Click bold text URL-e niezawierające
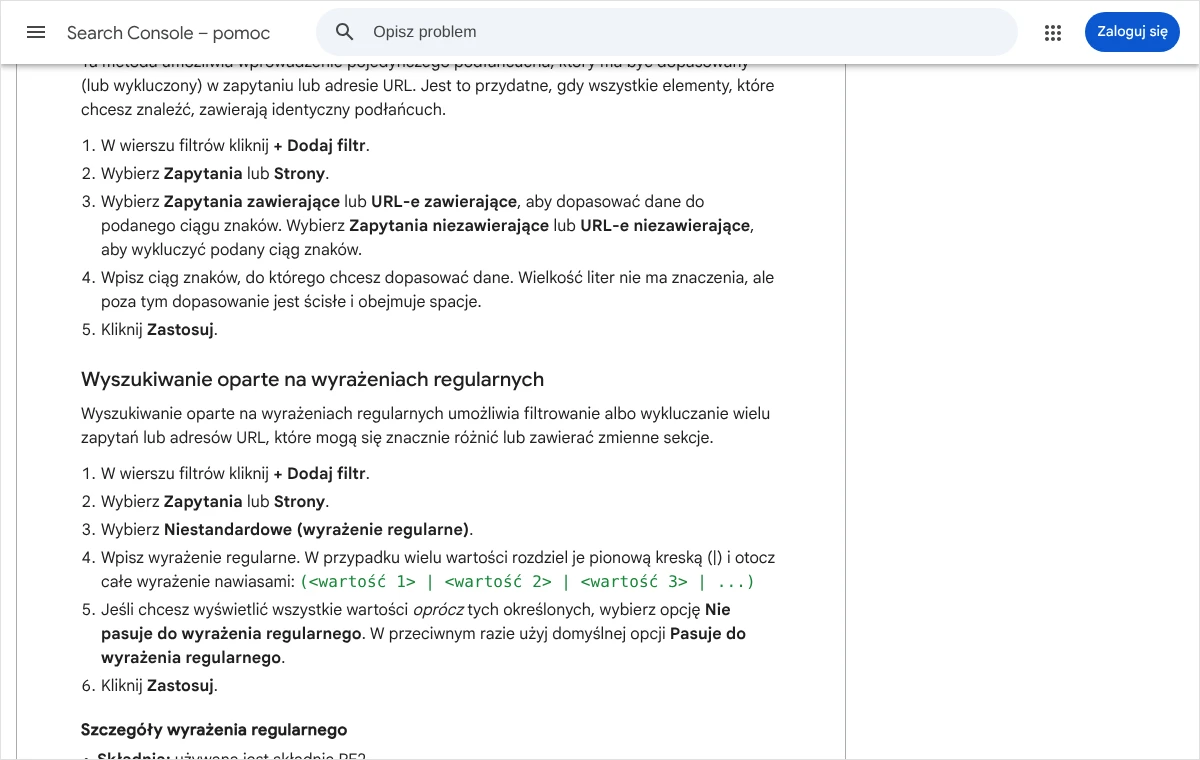The height and width of the screenshot is (760, 1200). point(665,225)
